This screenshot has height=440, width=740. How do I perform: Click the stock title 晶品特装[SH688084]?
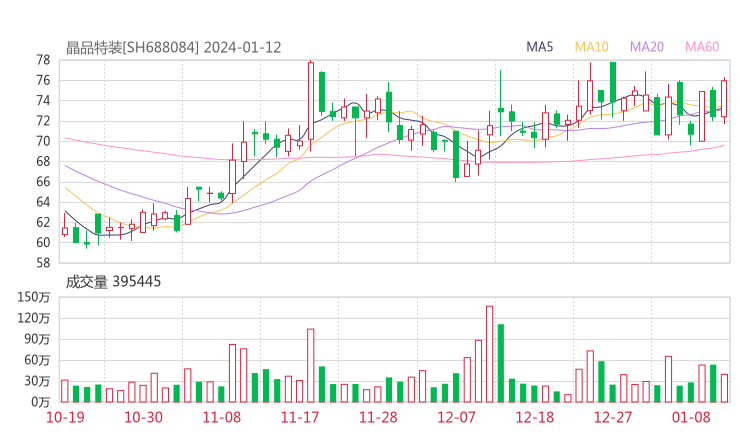132,48
